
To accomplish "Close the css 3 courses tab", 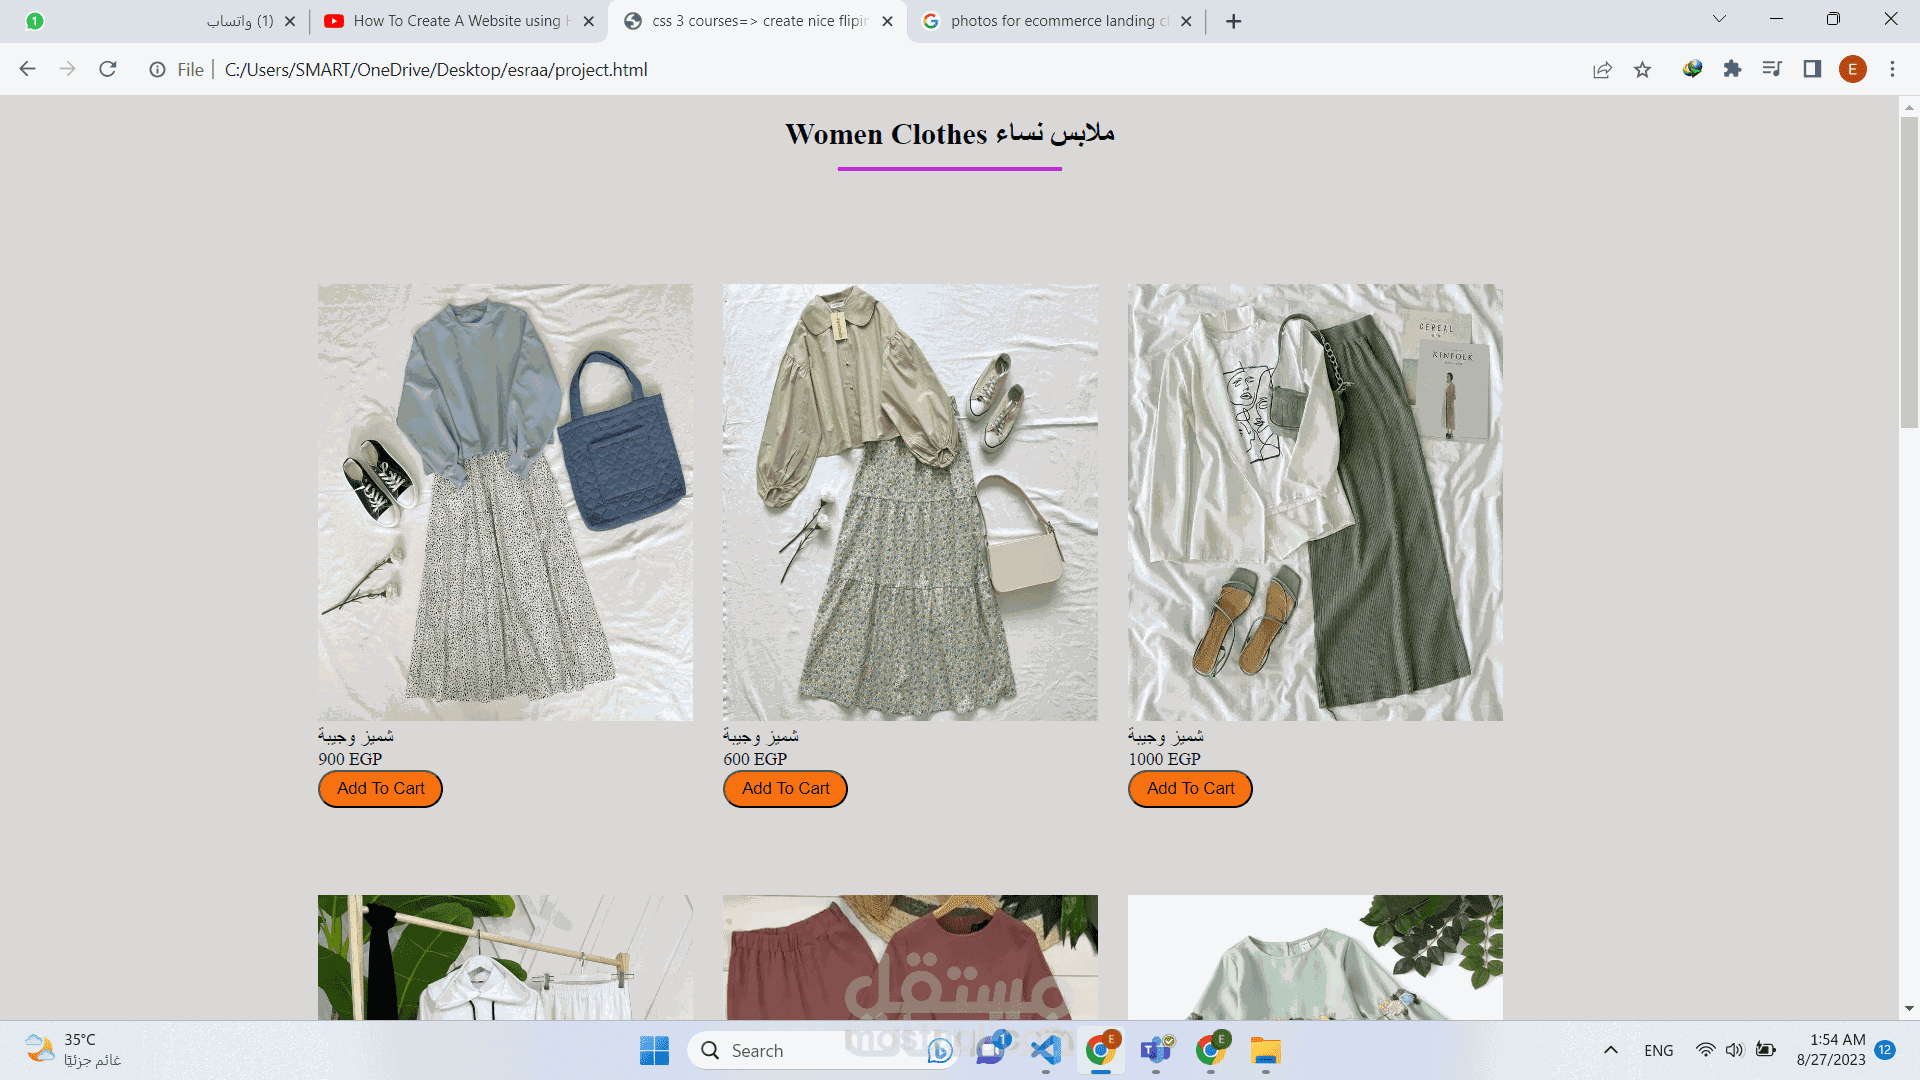I will pos(887,21).
